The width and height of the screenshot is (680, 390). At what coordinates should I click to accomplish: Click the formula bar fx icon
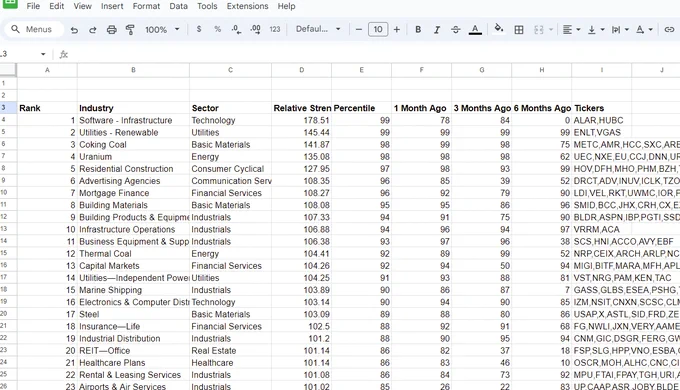point(64,54)
